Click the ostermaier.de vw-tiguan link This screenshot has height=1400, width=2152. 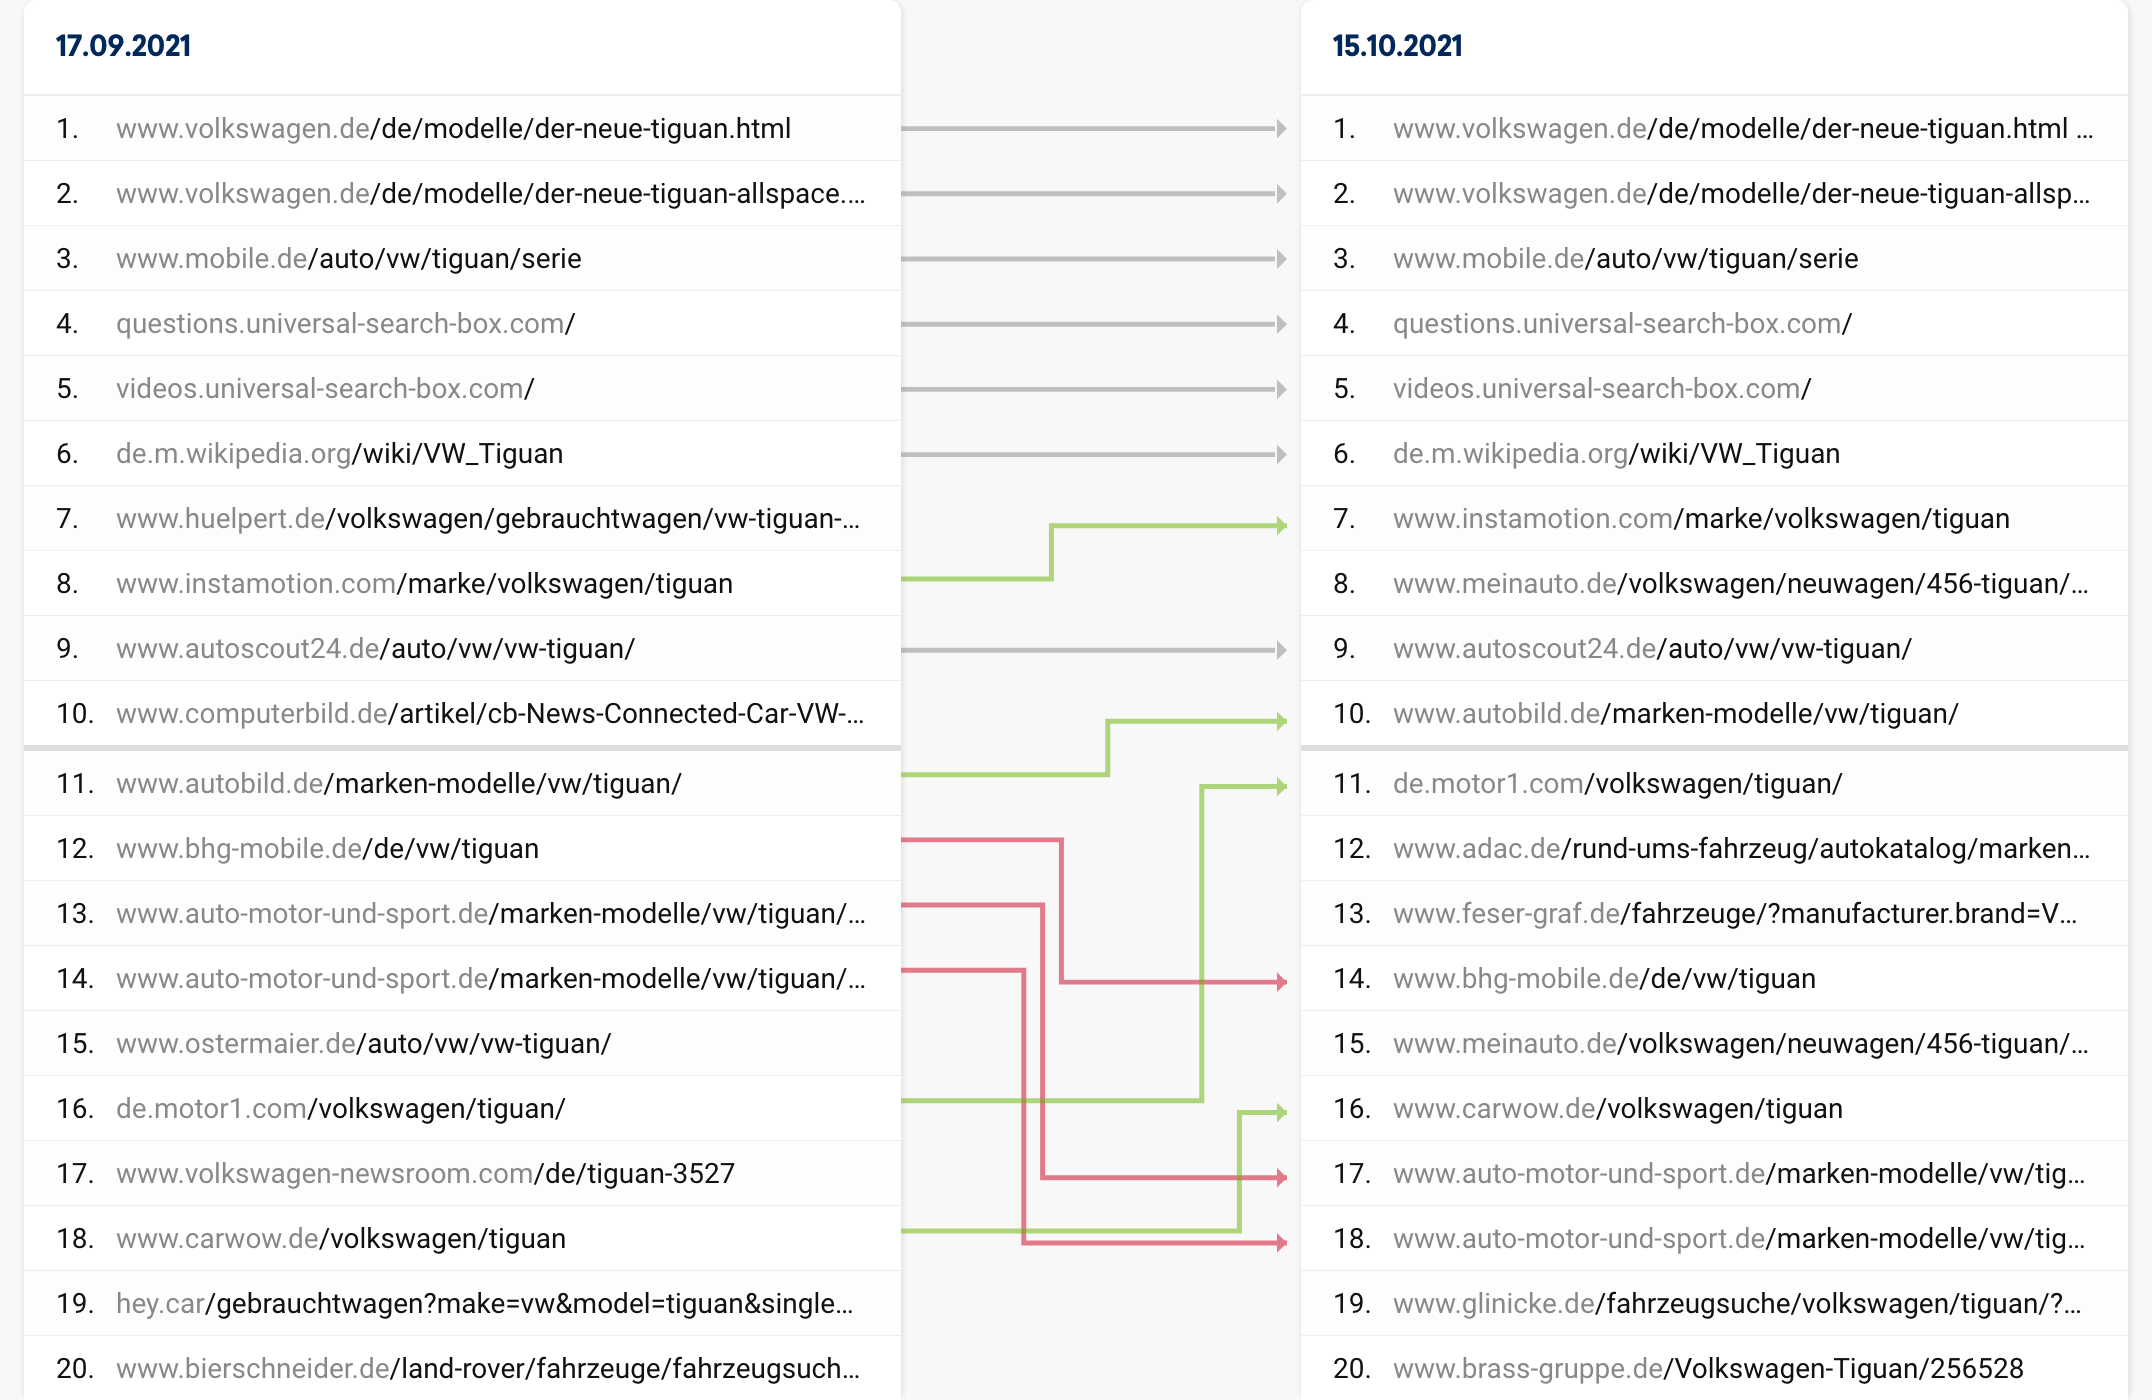(x=363, y=1044)
